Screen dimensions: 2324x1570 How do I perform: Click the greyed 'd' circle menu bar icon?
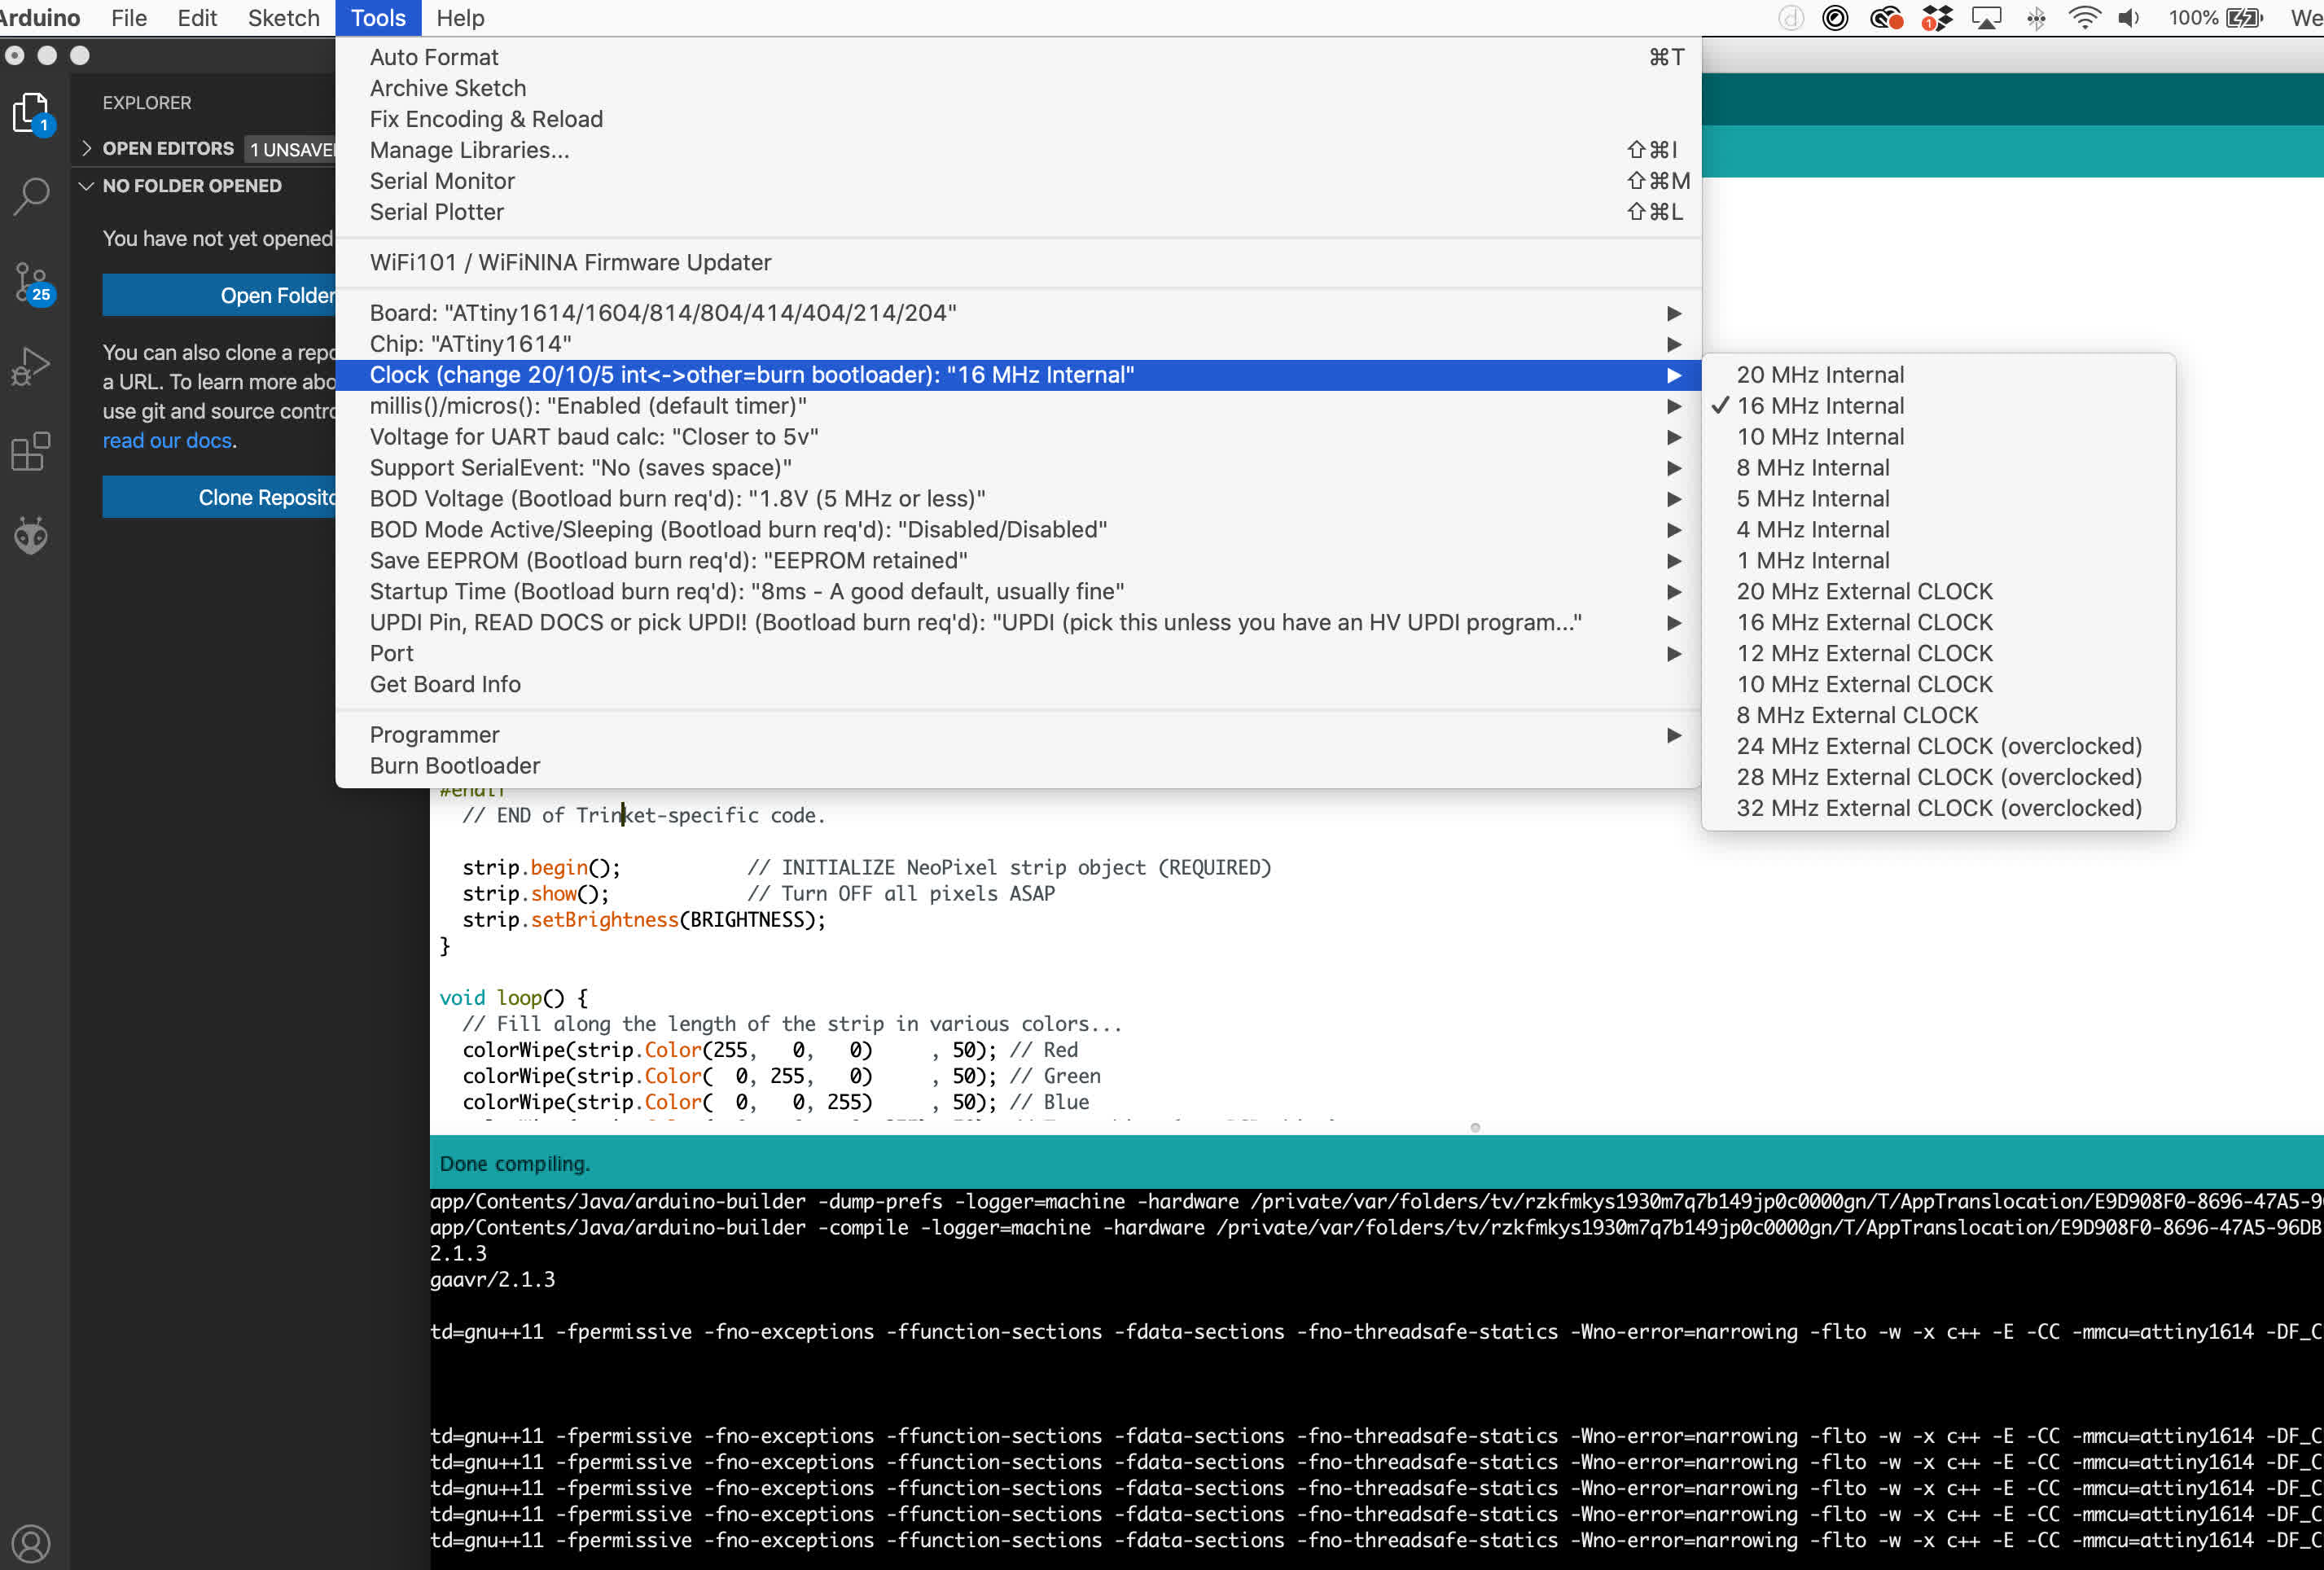tap(1791, 18)
